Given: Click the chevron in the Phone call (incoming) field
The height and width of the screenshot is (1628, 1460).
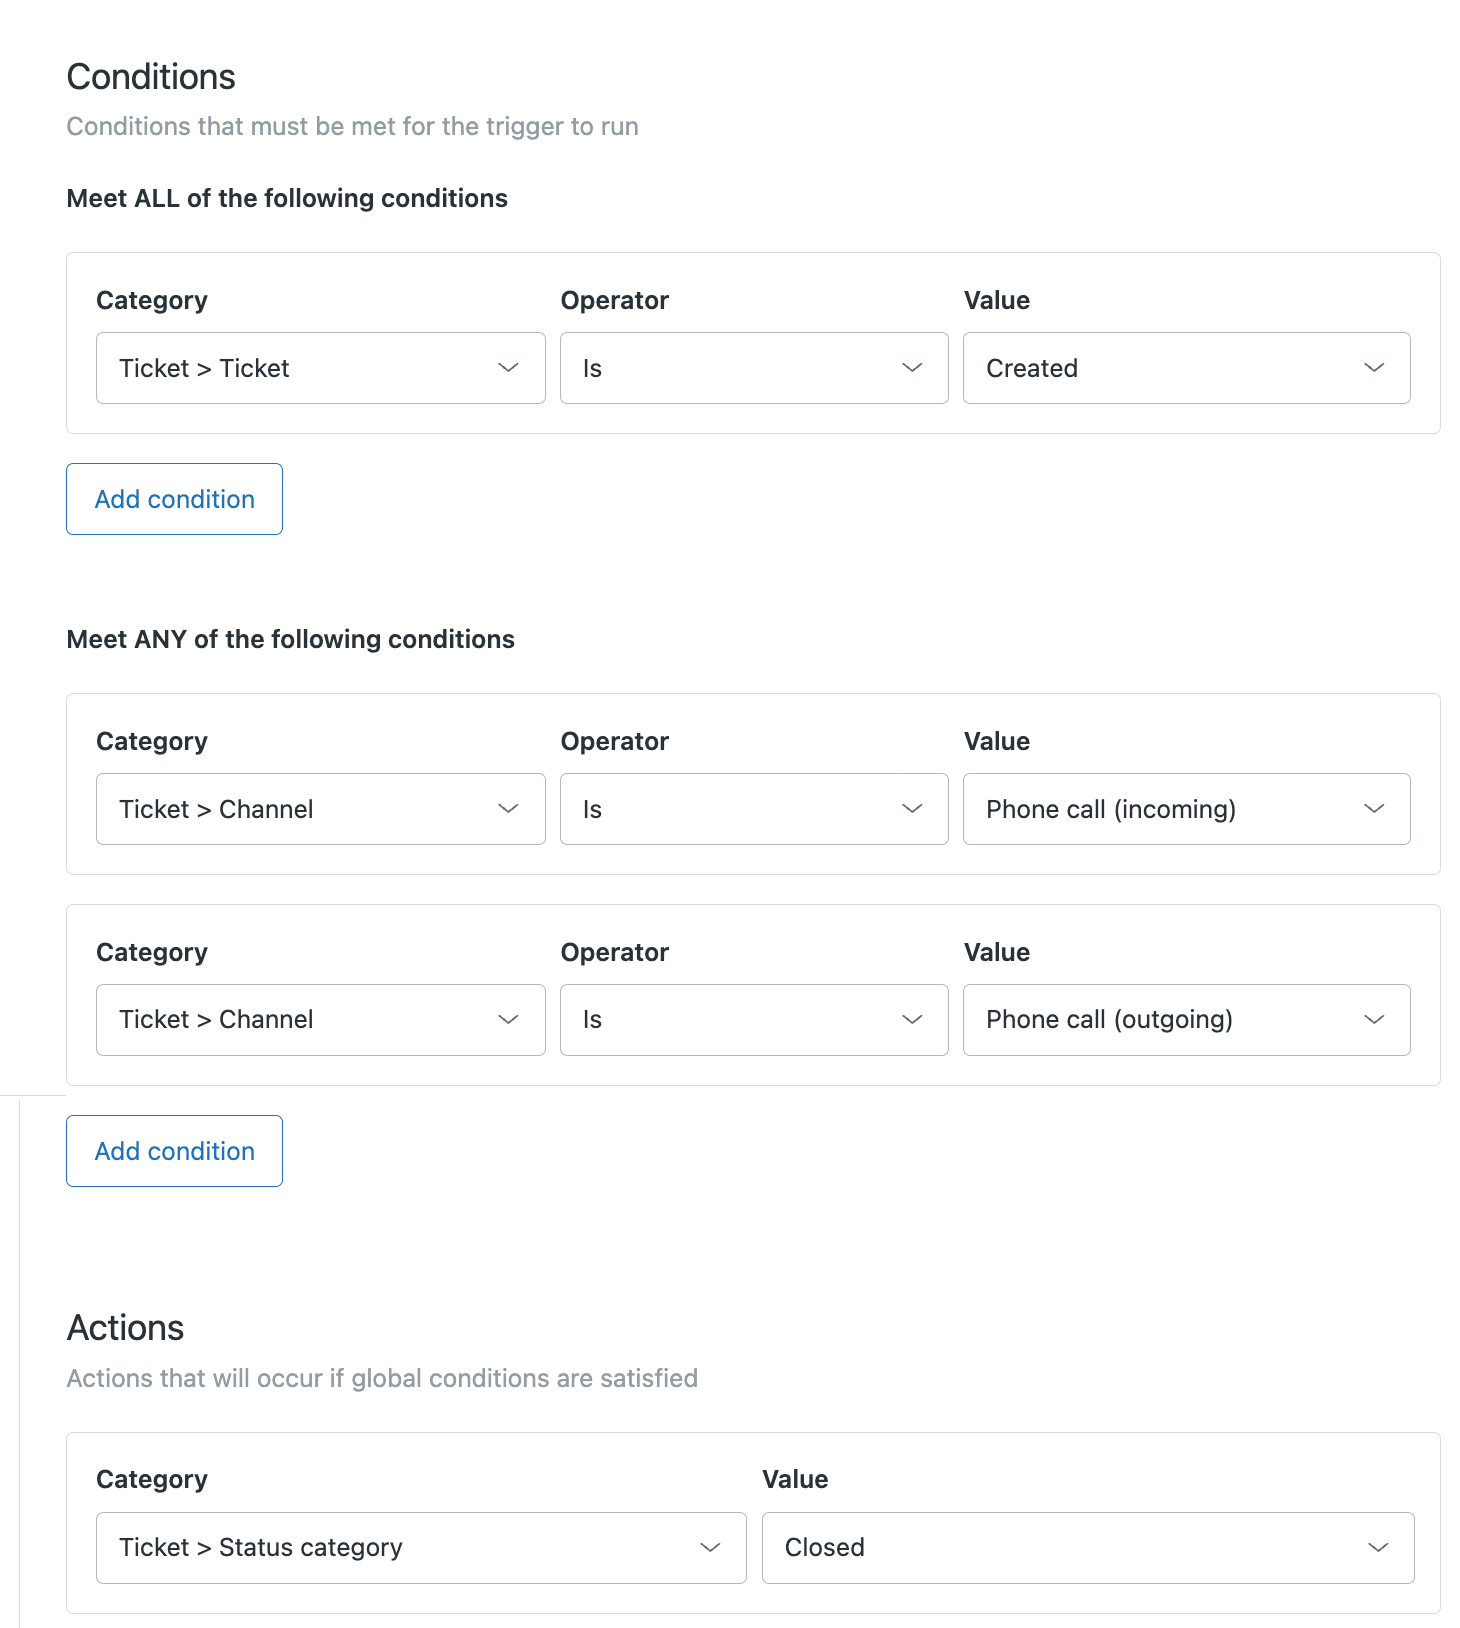Looking at the screenshot, I should [x=1375, y=809].
